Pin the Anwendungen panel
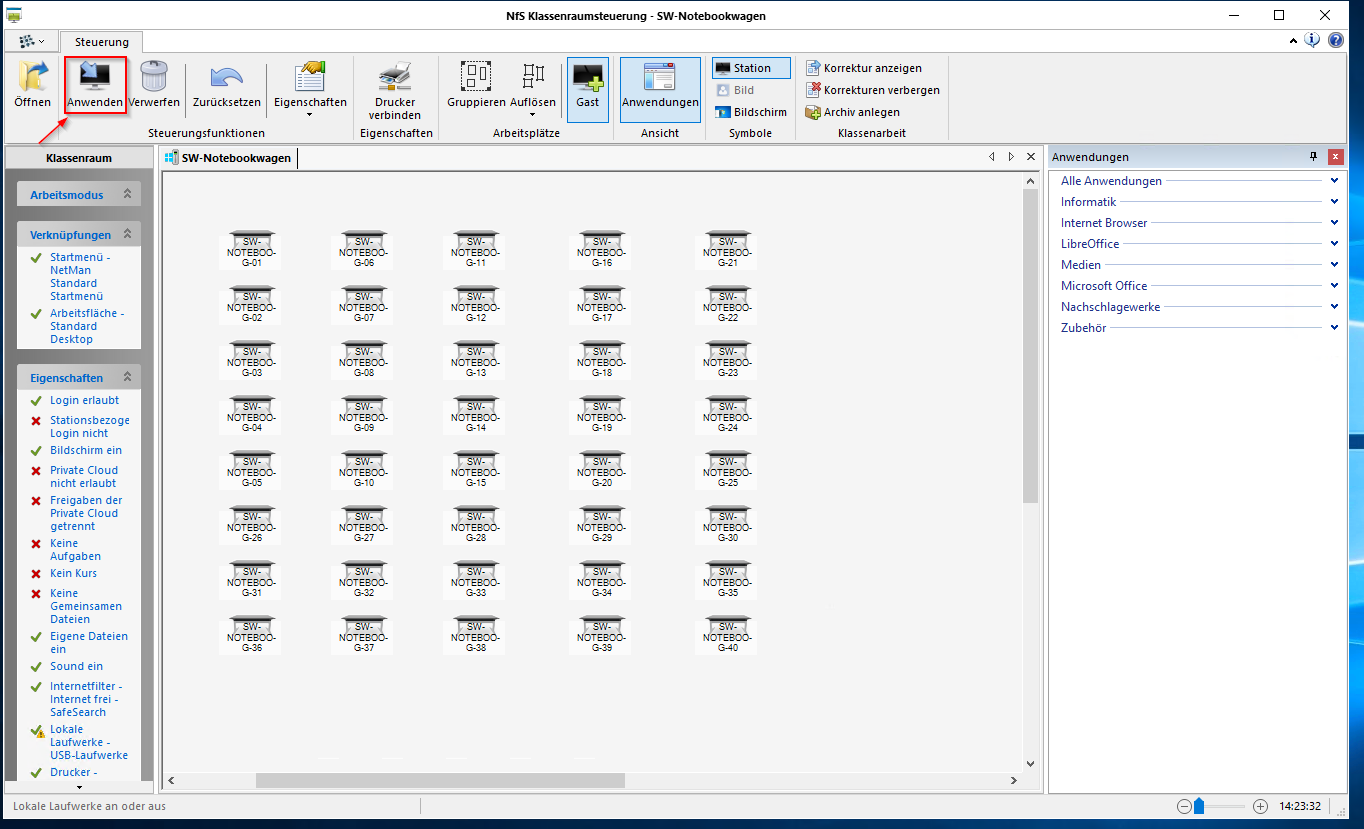The height and width of the screenshot is (829, 1364). (x=1314, y=157)
